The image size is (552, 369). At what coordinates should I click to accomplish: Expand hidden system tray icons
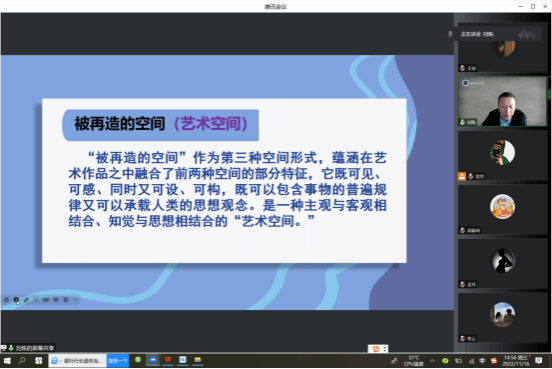point(433,361)
